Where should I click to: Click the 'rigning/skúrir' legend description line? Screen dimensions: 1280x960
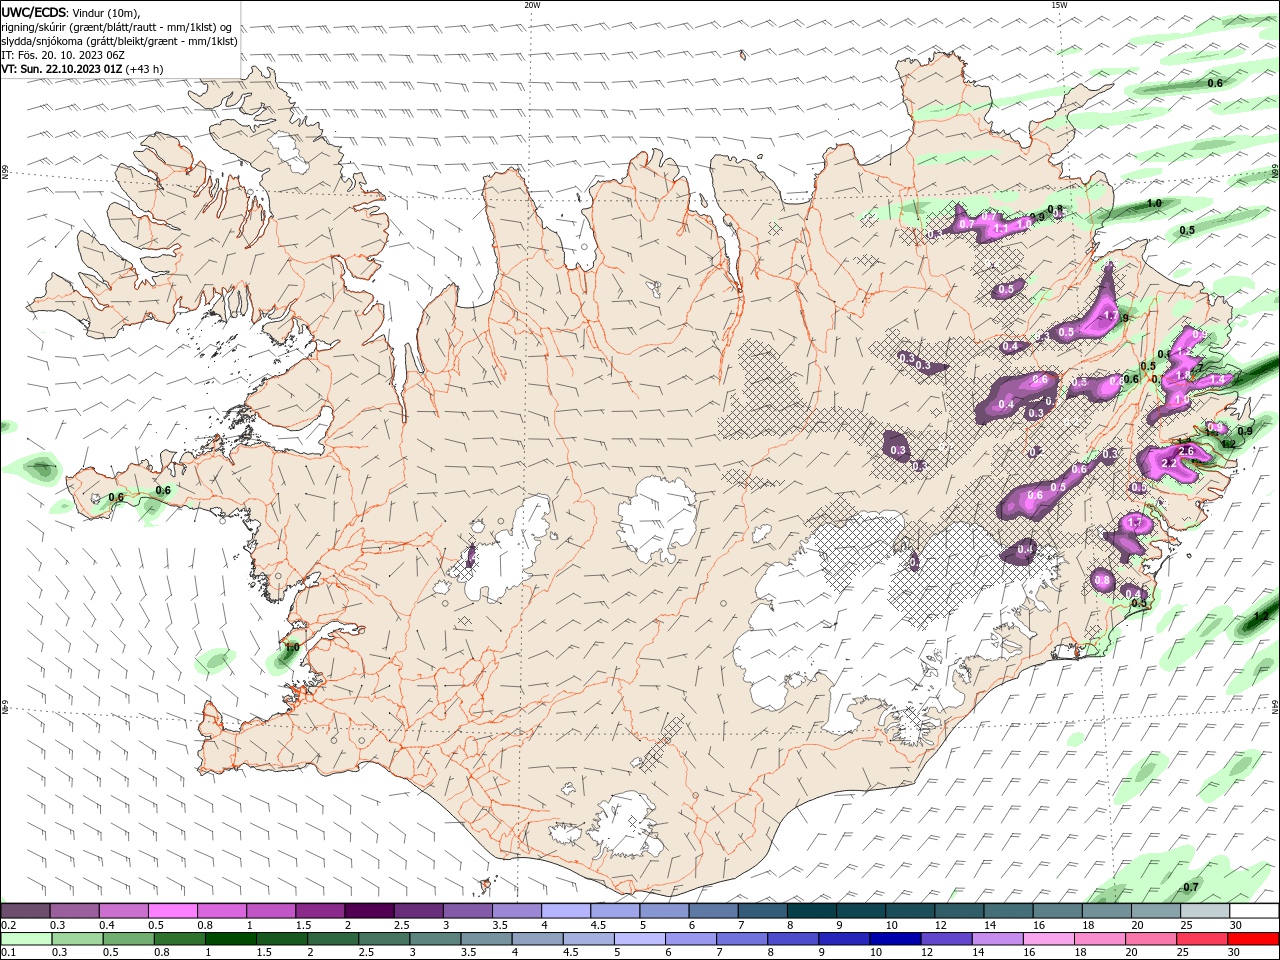pyautogui.click(x=117, y=27)
